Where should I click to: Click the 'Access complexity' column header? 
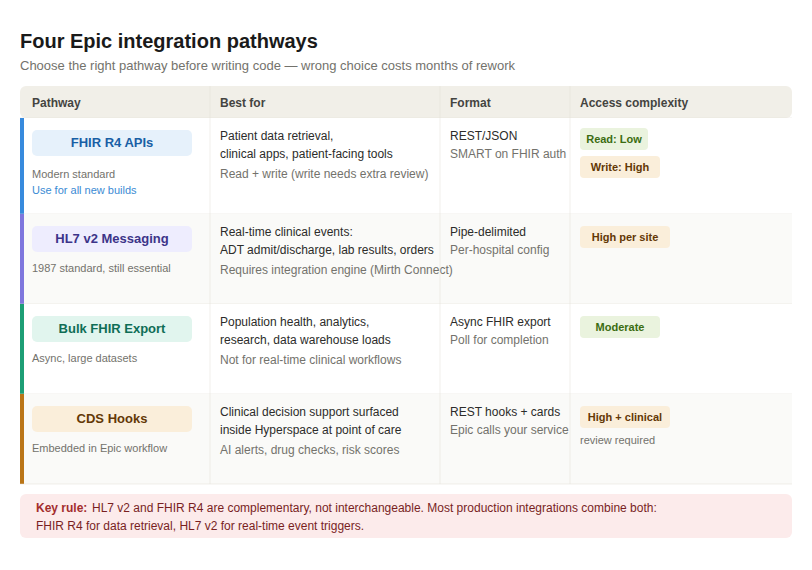pos(634,103)
